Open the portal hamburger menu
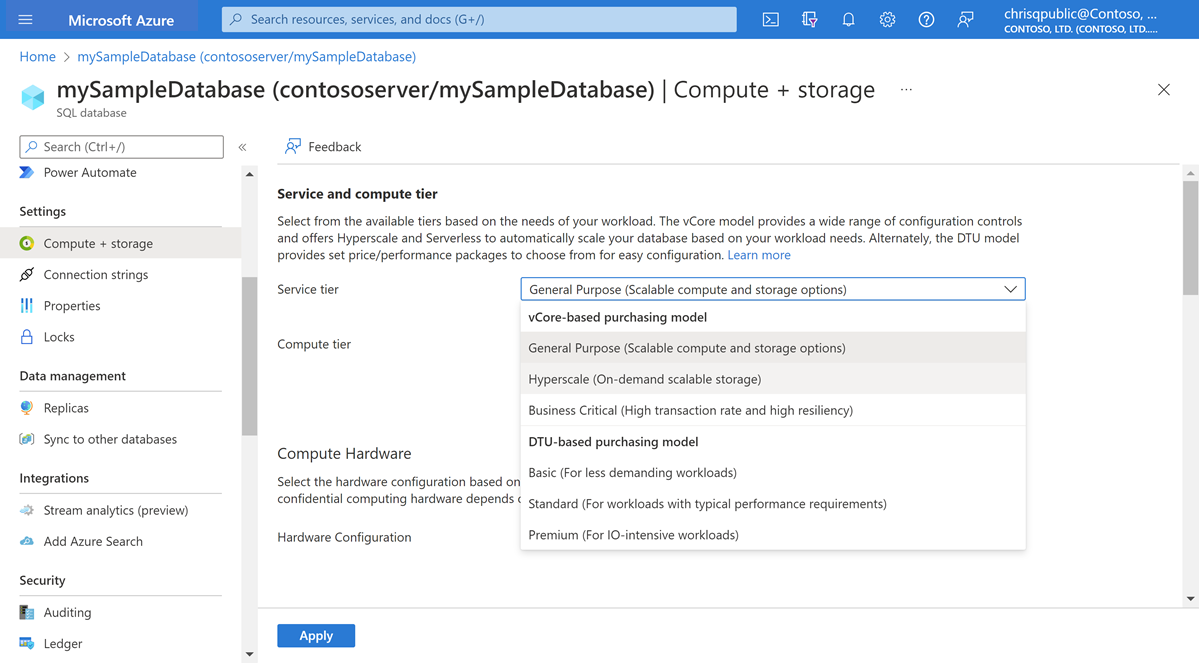 [x=26, y=20]
